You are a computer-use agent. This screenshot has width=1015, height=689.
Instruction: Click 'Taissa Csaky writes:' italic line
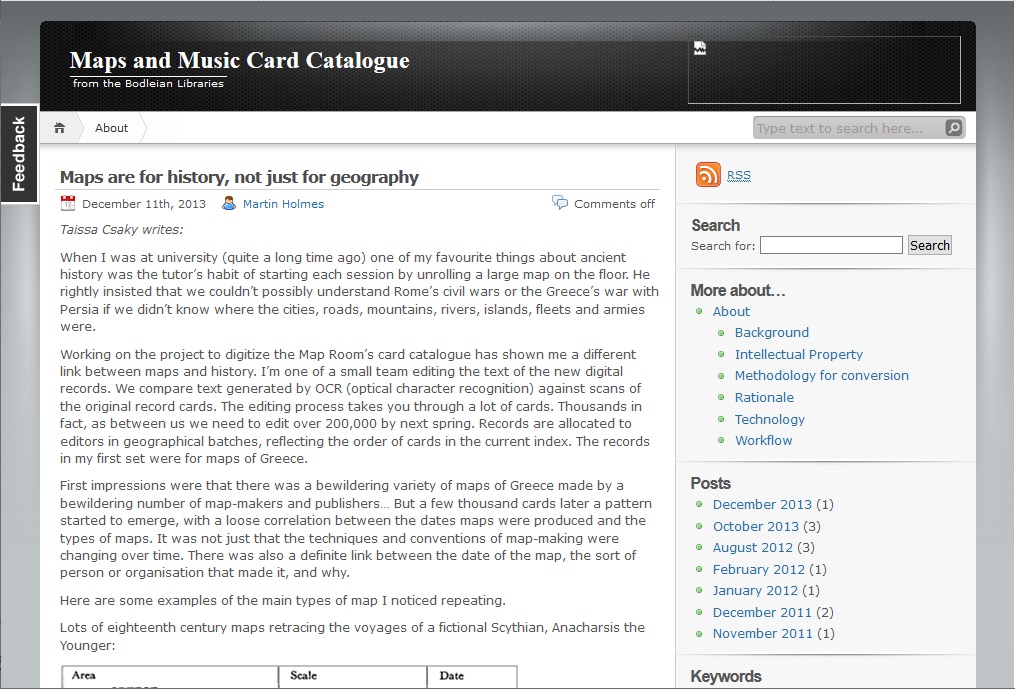click(122, 230)
